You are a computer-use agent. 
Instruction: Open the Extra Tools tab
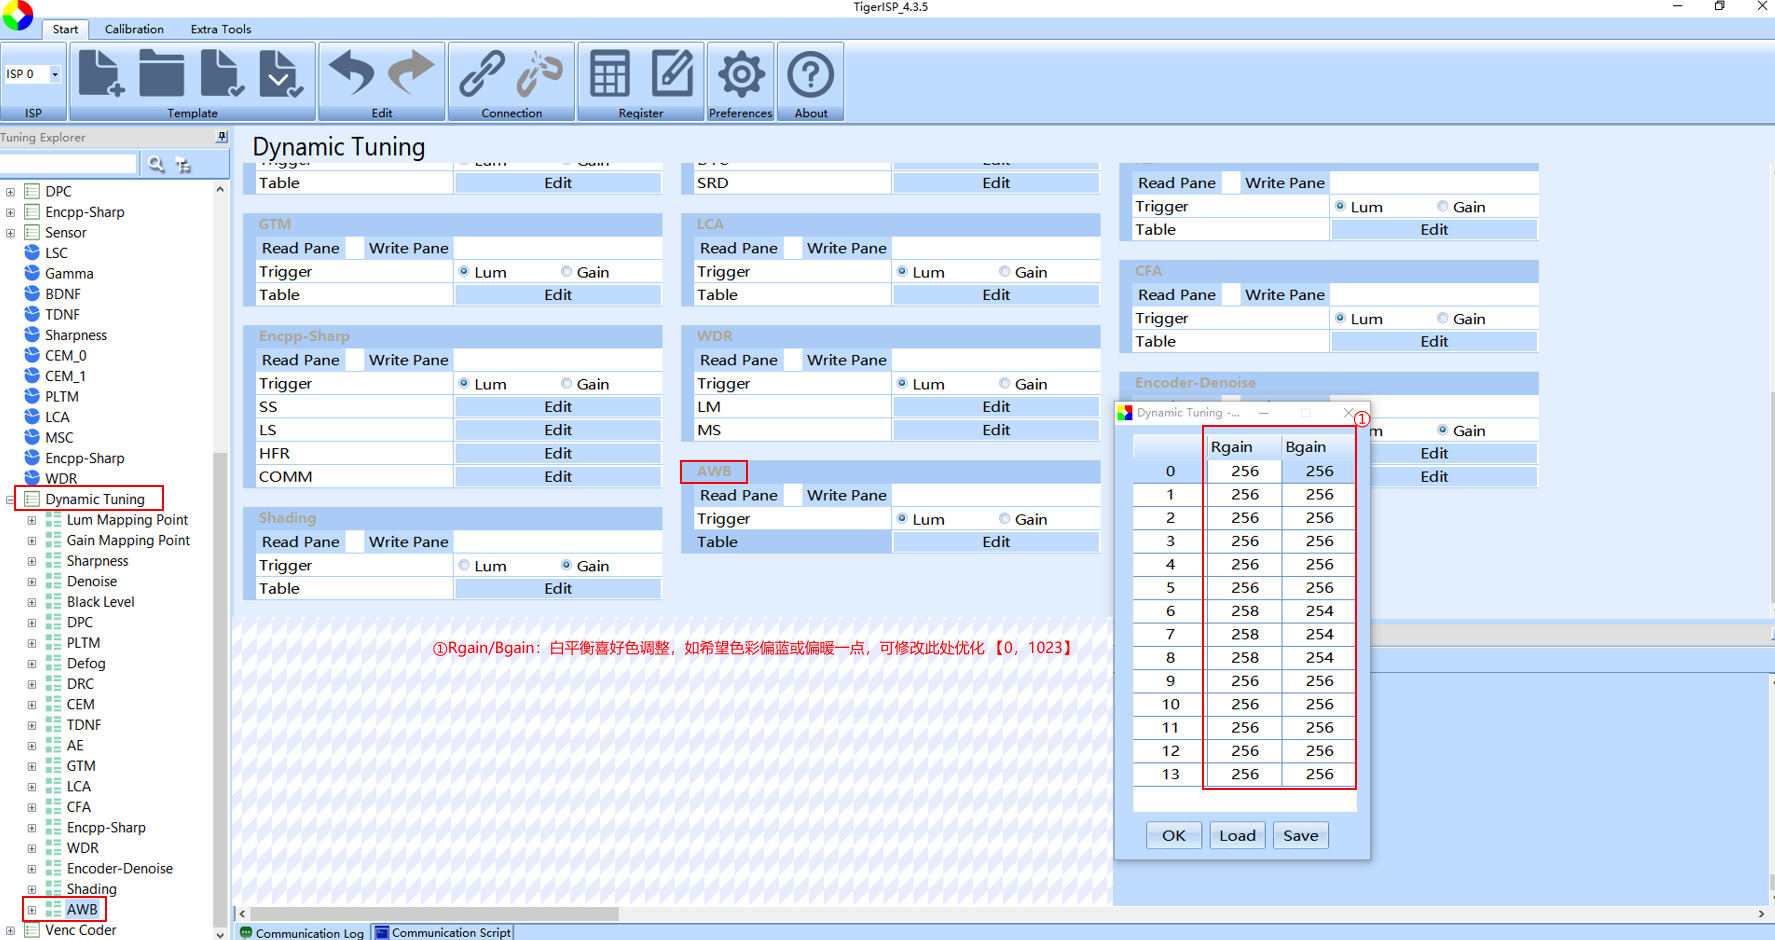(221, 29)
